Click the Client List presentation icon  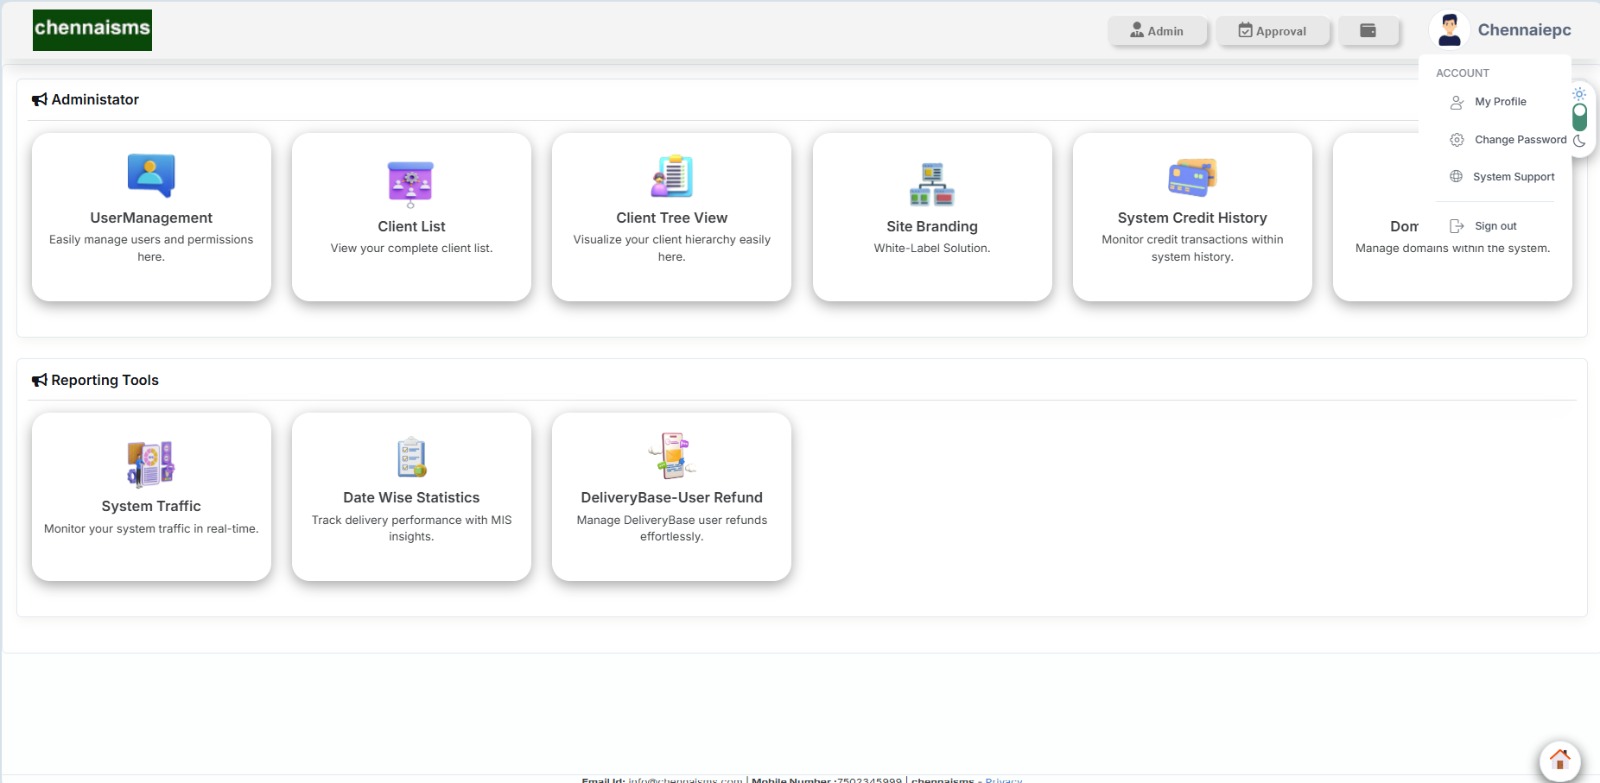coord(411,184)
